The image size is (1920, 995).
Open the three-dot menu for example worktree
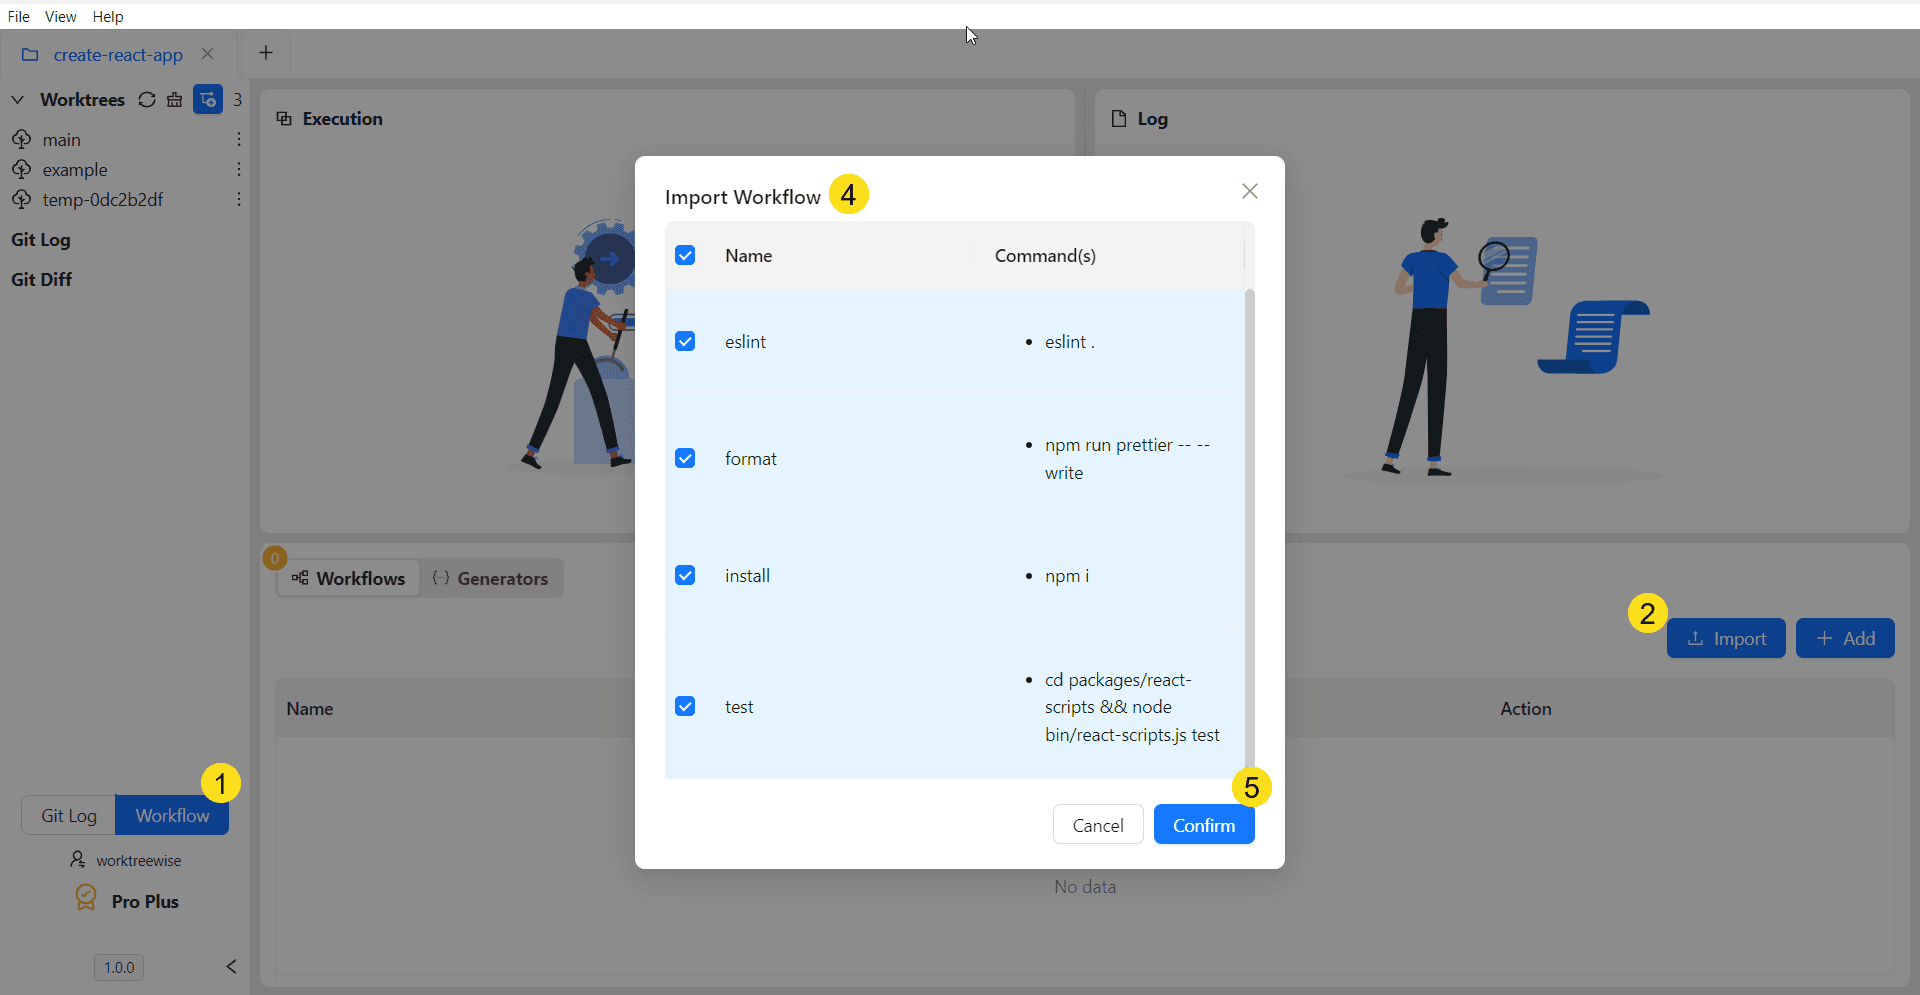coord(239,170)
